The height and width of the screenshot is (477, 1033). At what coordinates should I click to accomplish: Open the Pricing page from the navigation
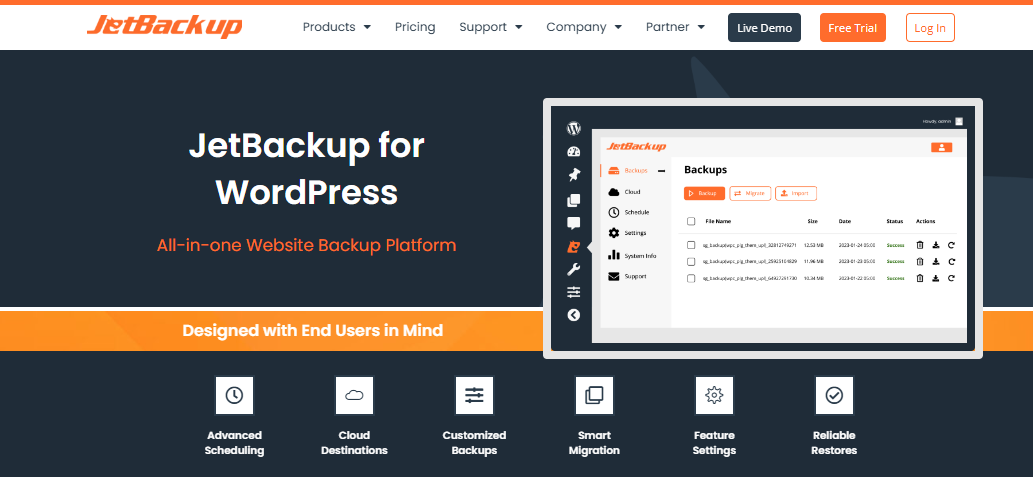tap(415, 27)
